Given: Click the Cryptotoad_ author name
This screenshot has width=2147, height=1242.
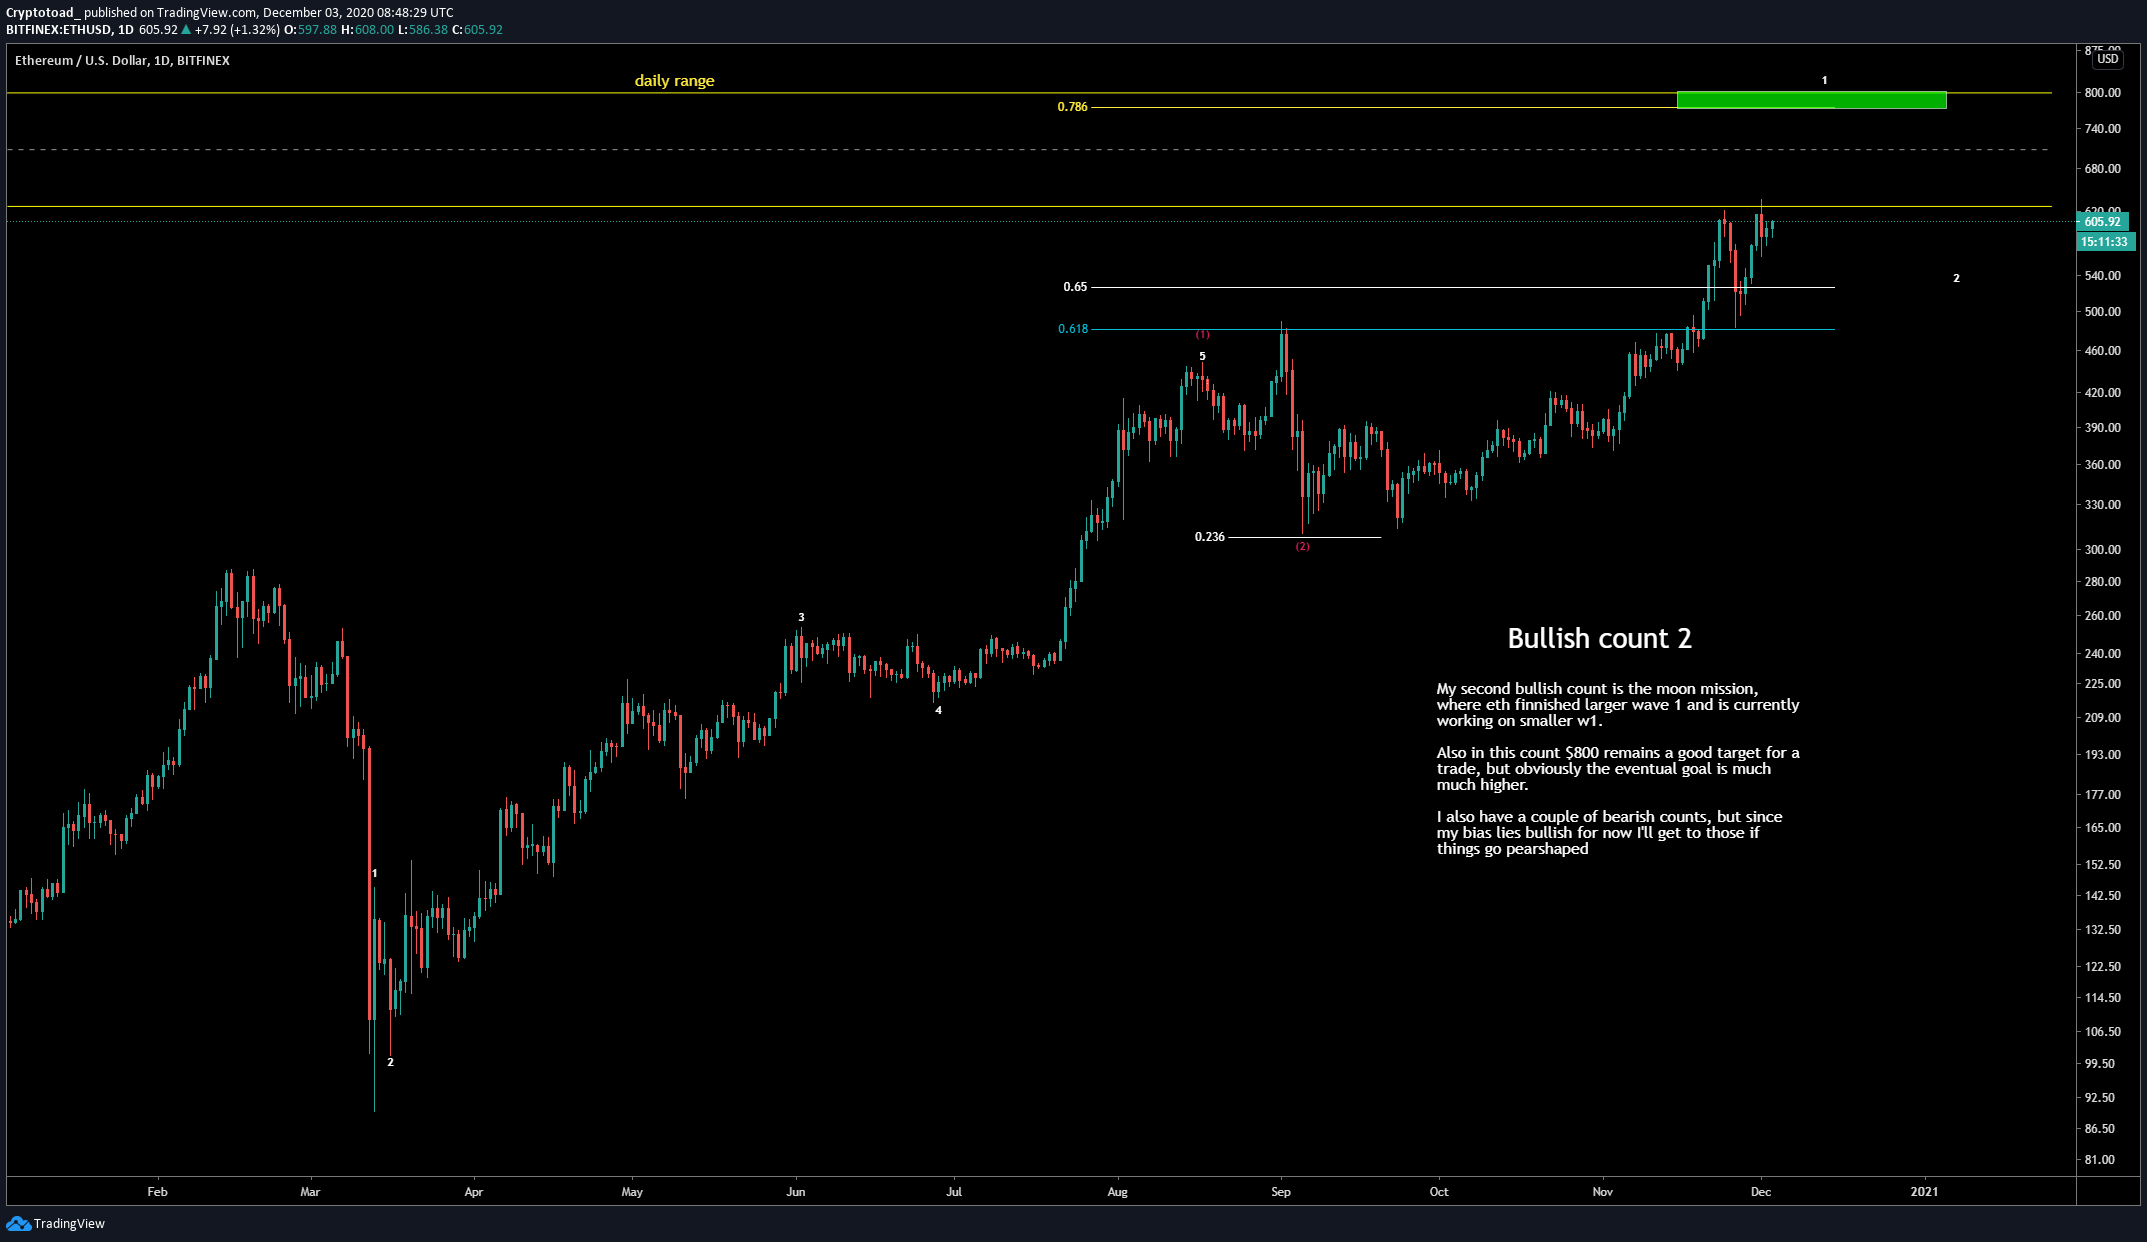Looking at the screenshot, I should [x=36, y=13].
